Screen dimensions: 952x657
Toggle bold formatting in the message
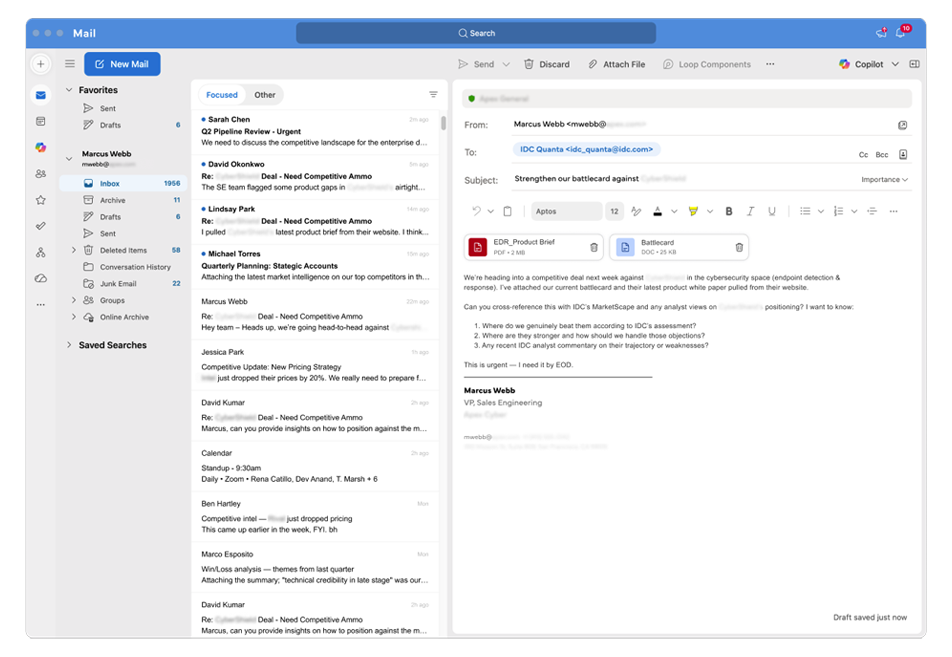coord(728,211)
